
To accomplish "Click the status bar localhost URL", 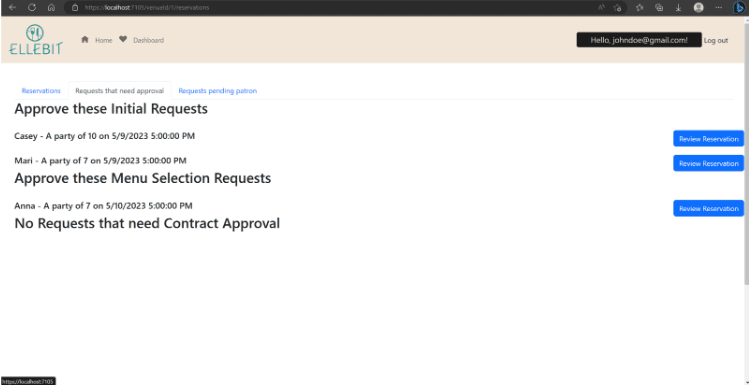I will point(28,381).
